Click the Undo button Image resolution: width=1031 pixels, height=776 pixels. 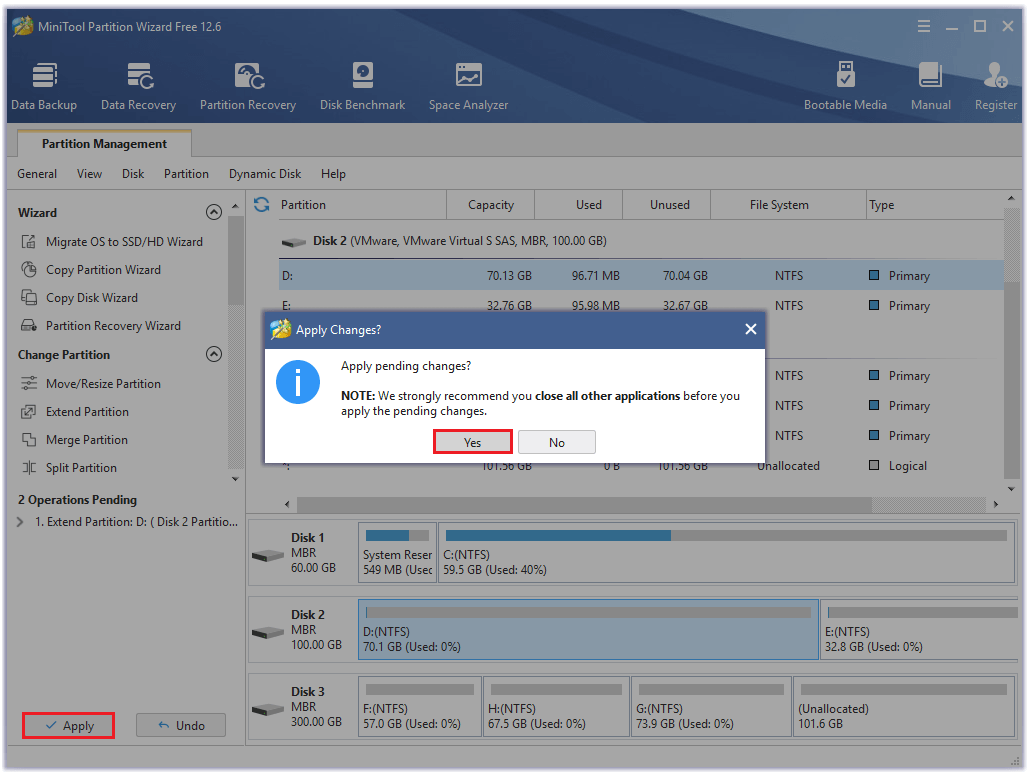click(x=181, y=725)
